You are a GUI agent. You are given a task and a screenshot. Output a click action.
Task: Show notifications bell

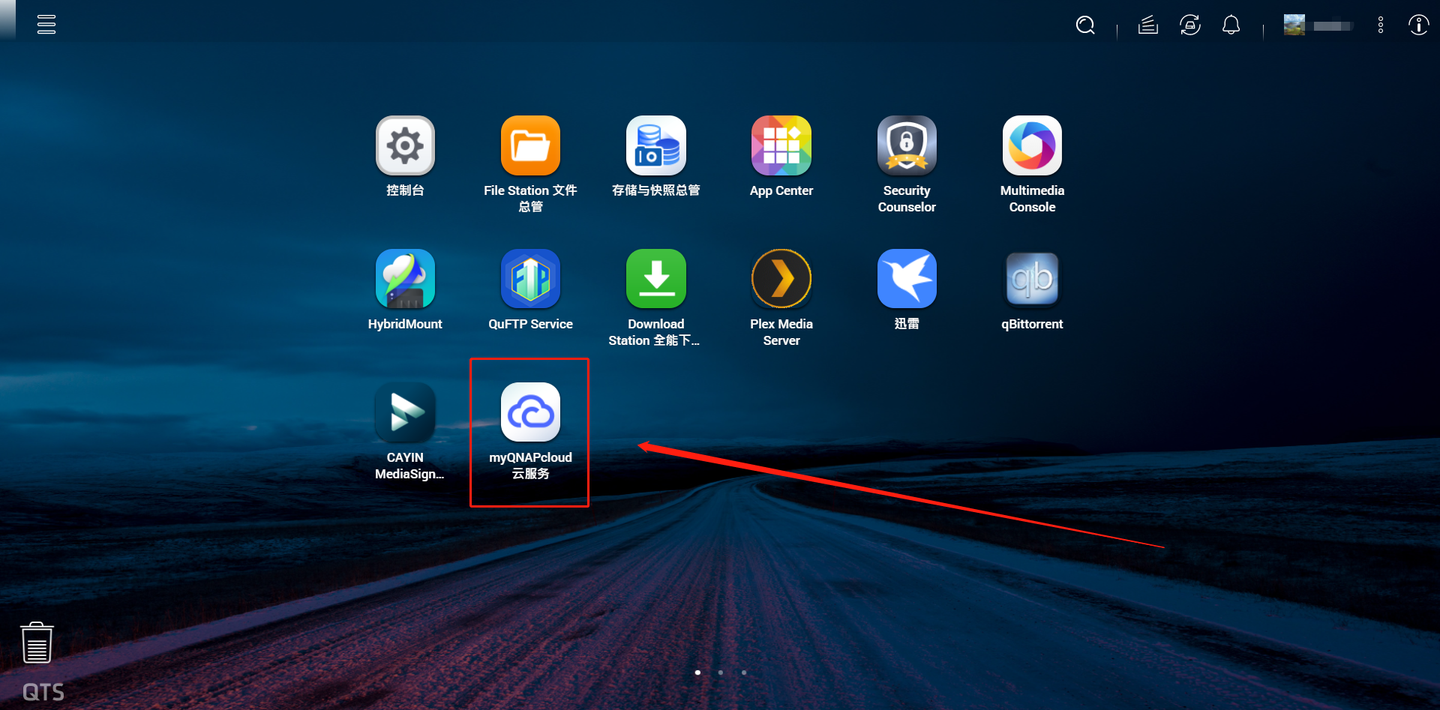coord(1231,26)
